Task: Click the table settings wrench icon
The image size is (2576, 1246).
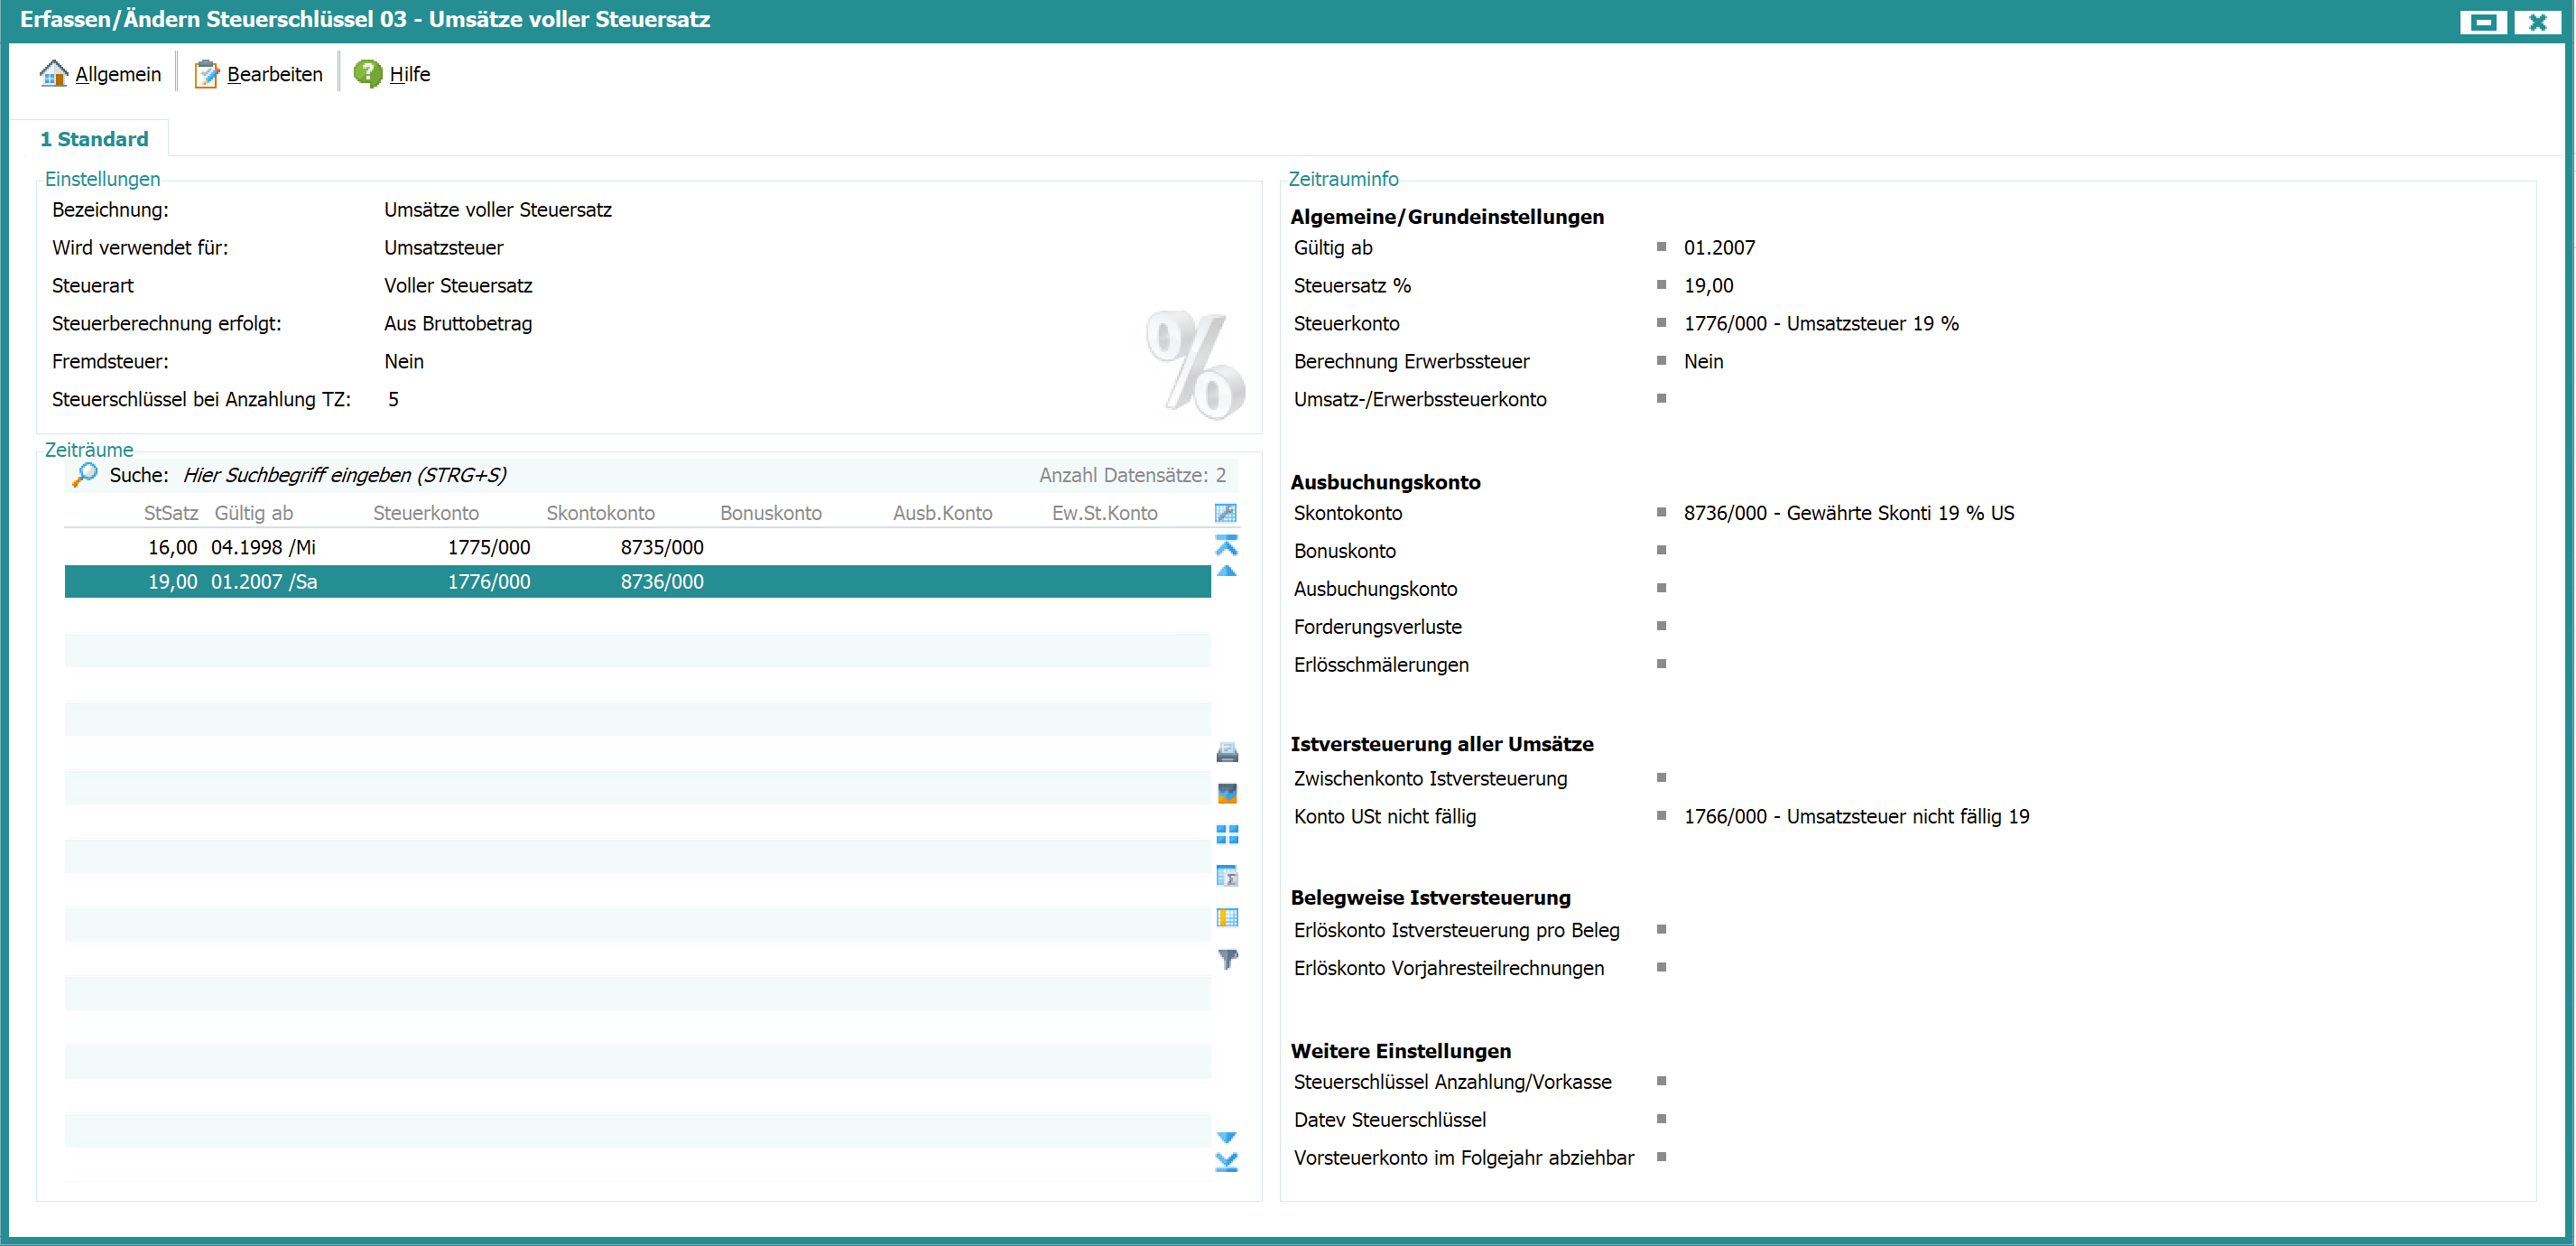Action: 1225,513
